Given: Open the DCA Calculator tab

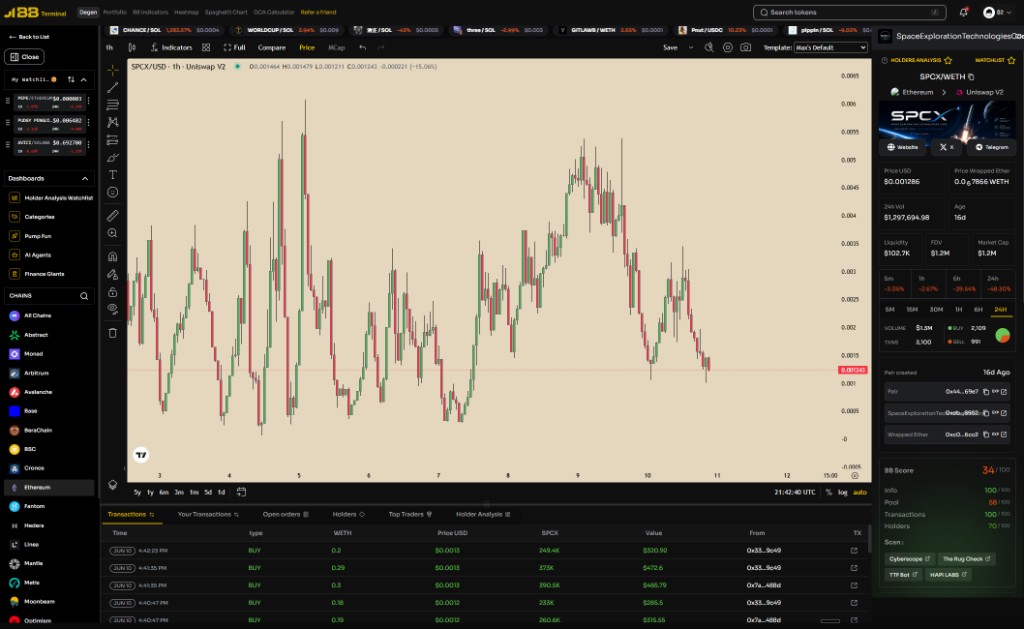Looking at the screenshot, I should (274, 12).
